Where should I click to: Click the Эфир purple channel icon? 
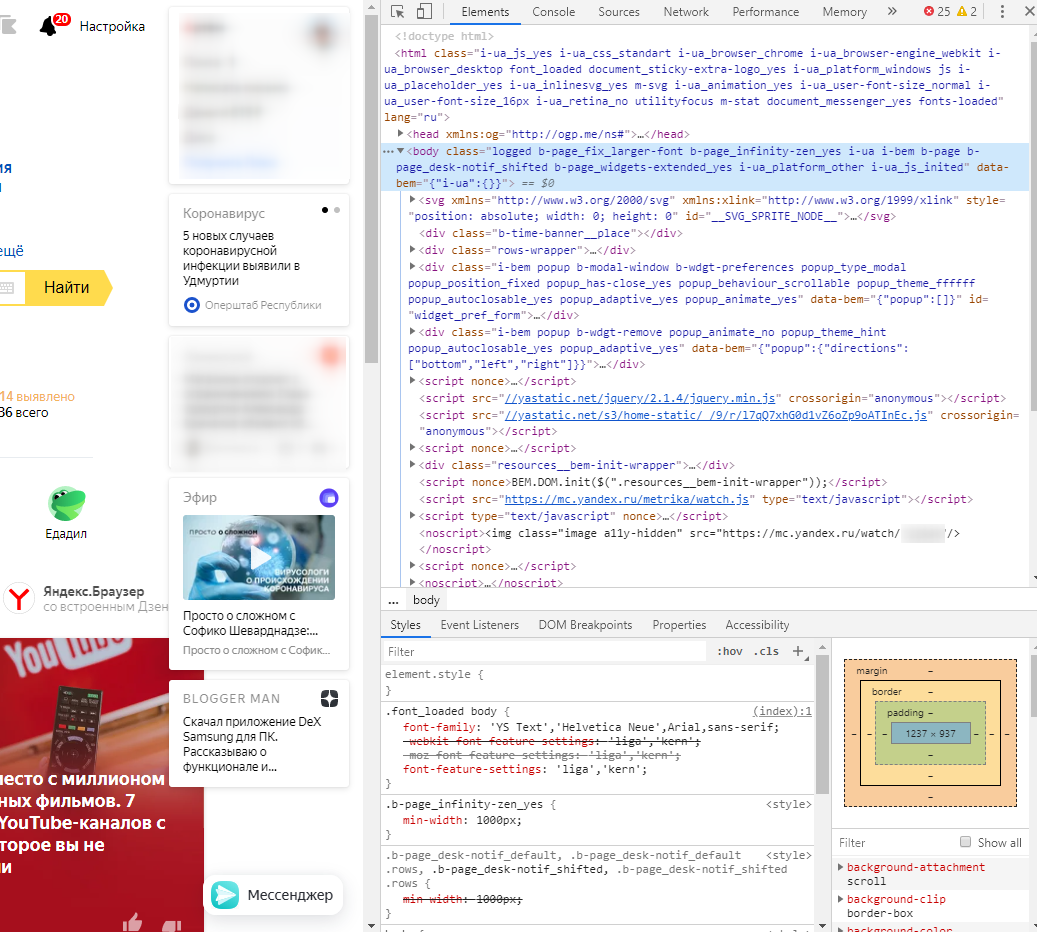coord(329,497)
